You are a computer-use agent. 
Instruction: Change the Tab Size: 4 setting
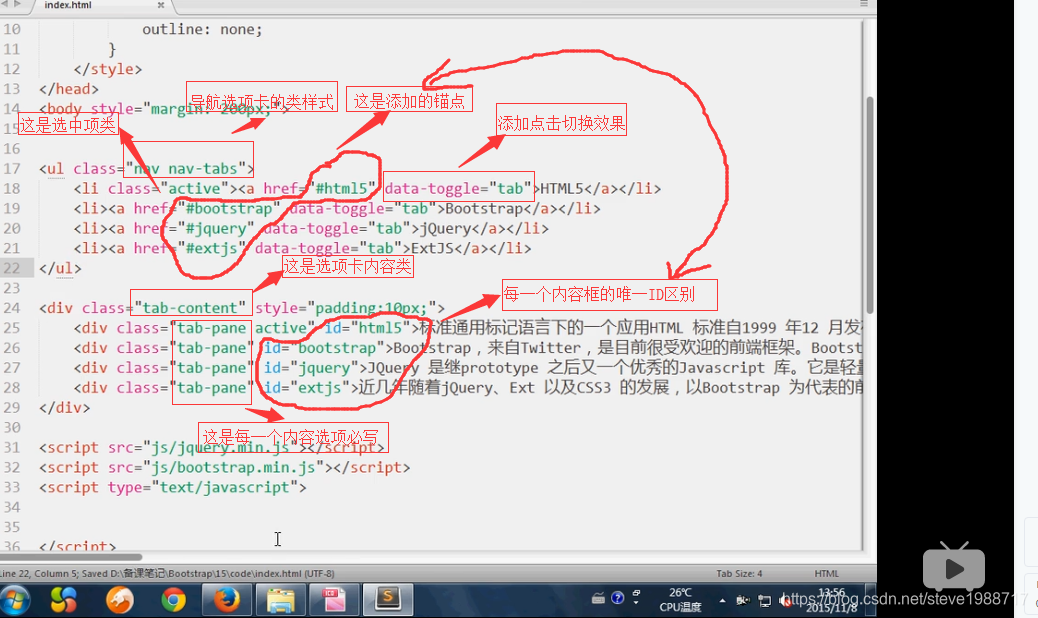(739, 574)
